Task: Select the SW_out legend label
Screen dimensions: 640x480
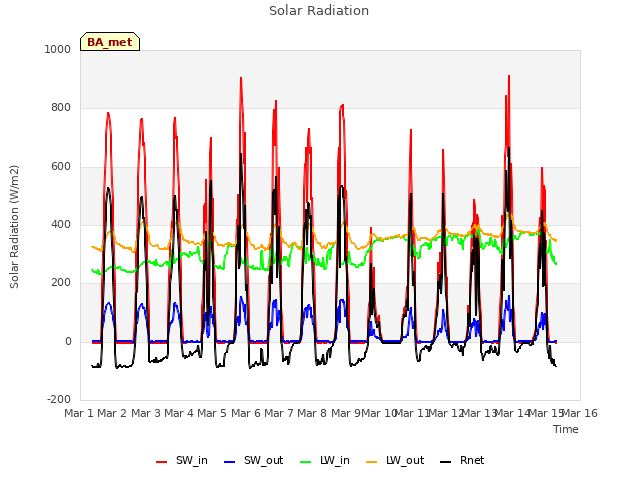Action: 263,460
